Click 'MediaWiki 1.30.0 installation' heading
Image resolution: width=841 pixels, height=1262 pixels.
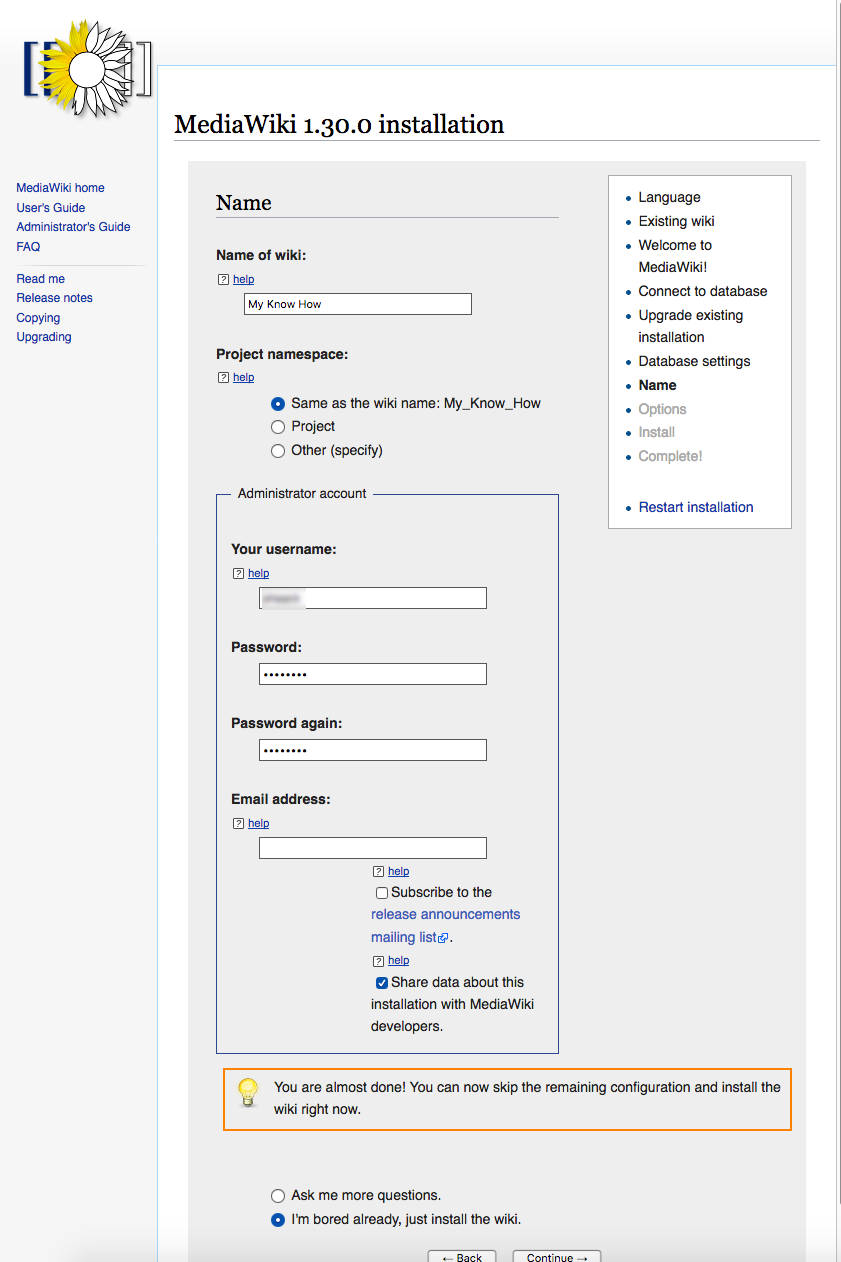[339, 125]
